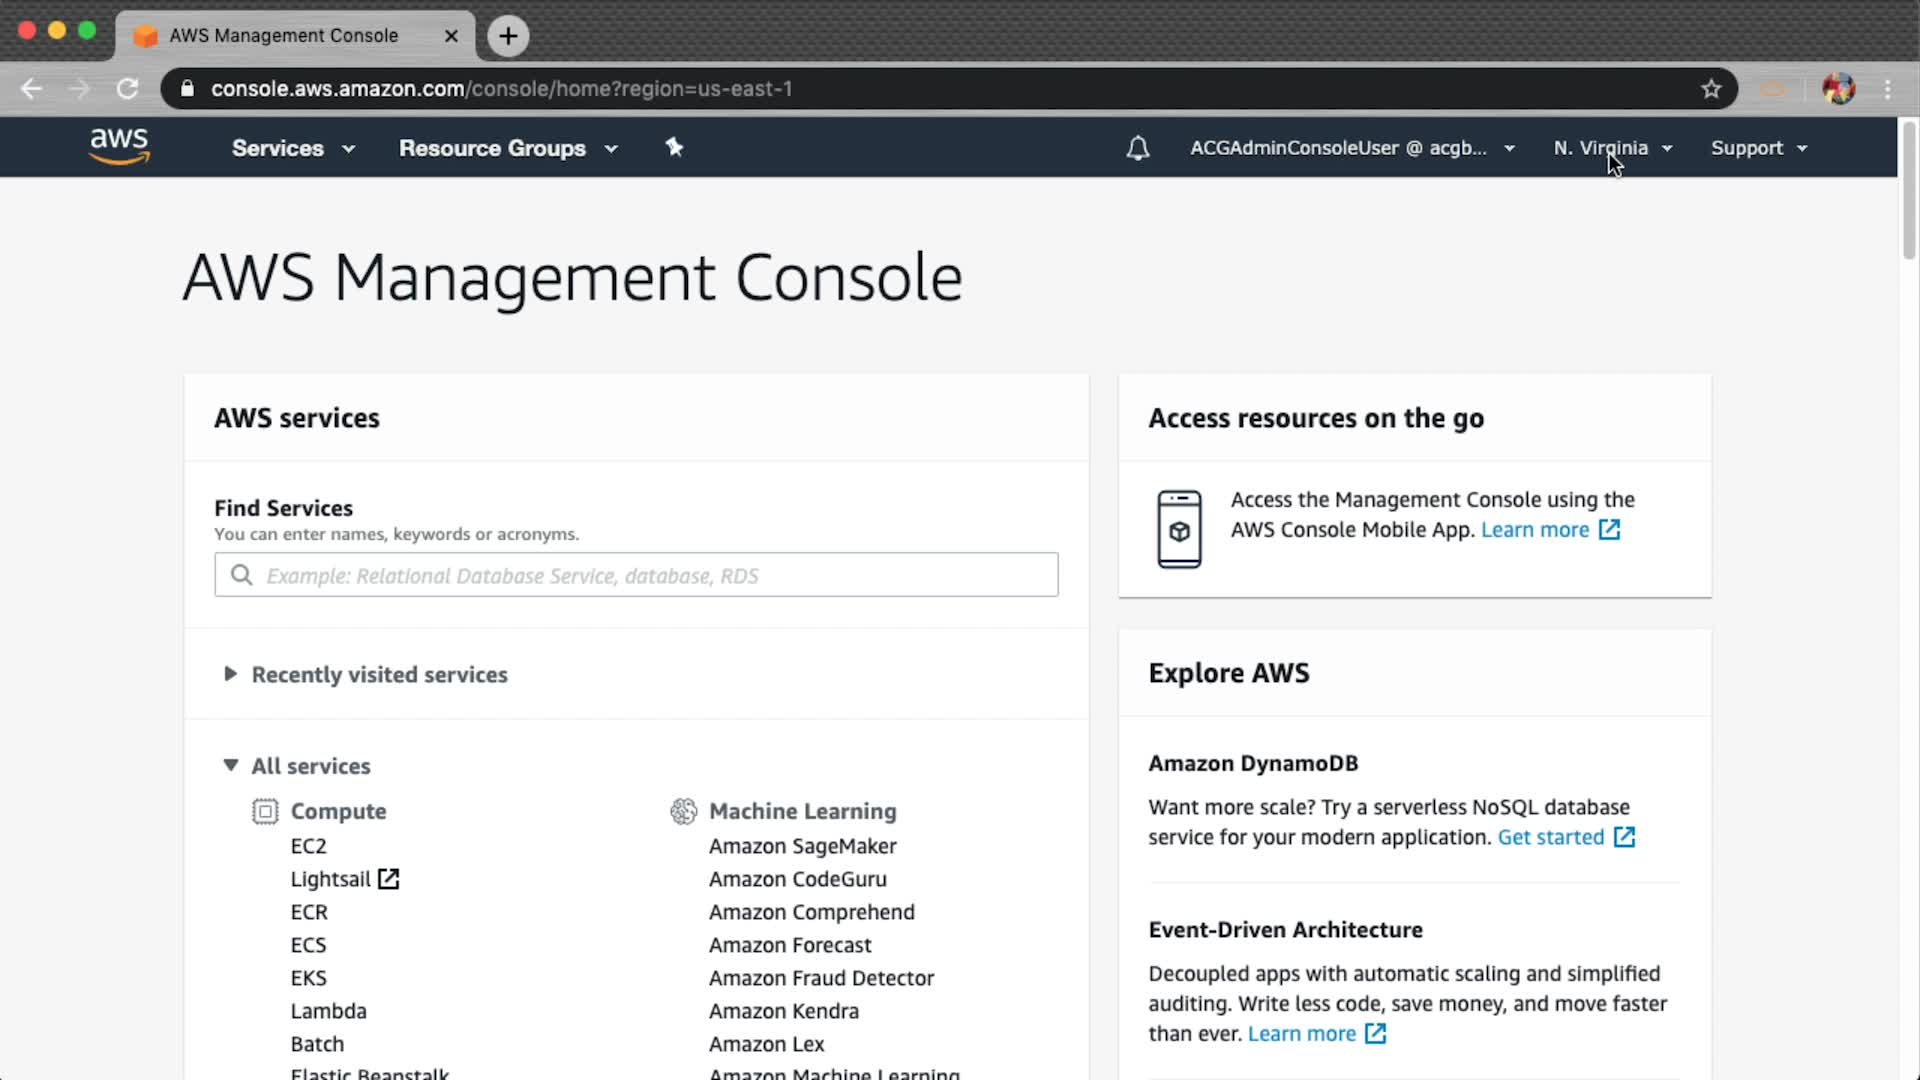The width and height of the screenshot is (1920, 1080).
Task: Click the Machine Learning category icon
Action: click(x=683, y=811)
